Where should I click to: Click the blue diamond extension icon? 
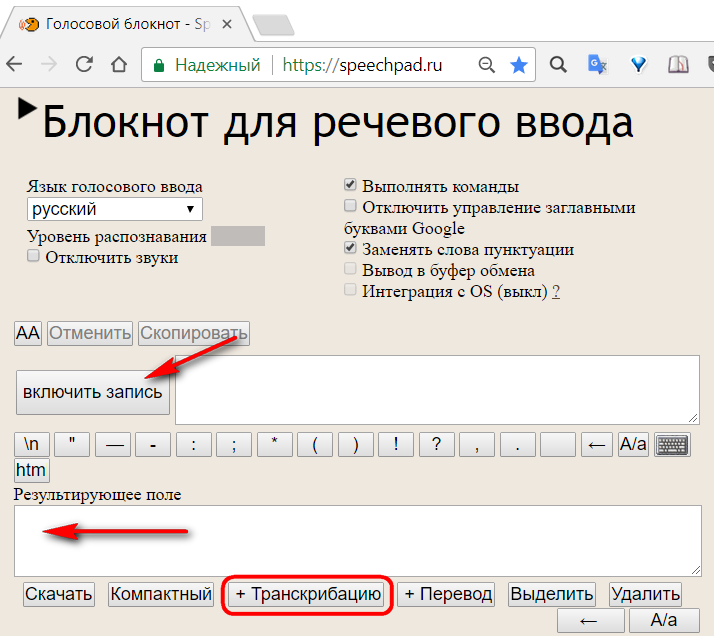[638, 65]
